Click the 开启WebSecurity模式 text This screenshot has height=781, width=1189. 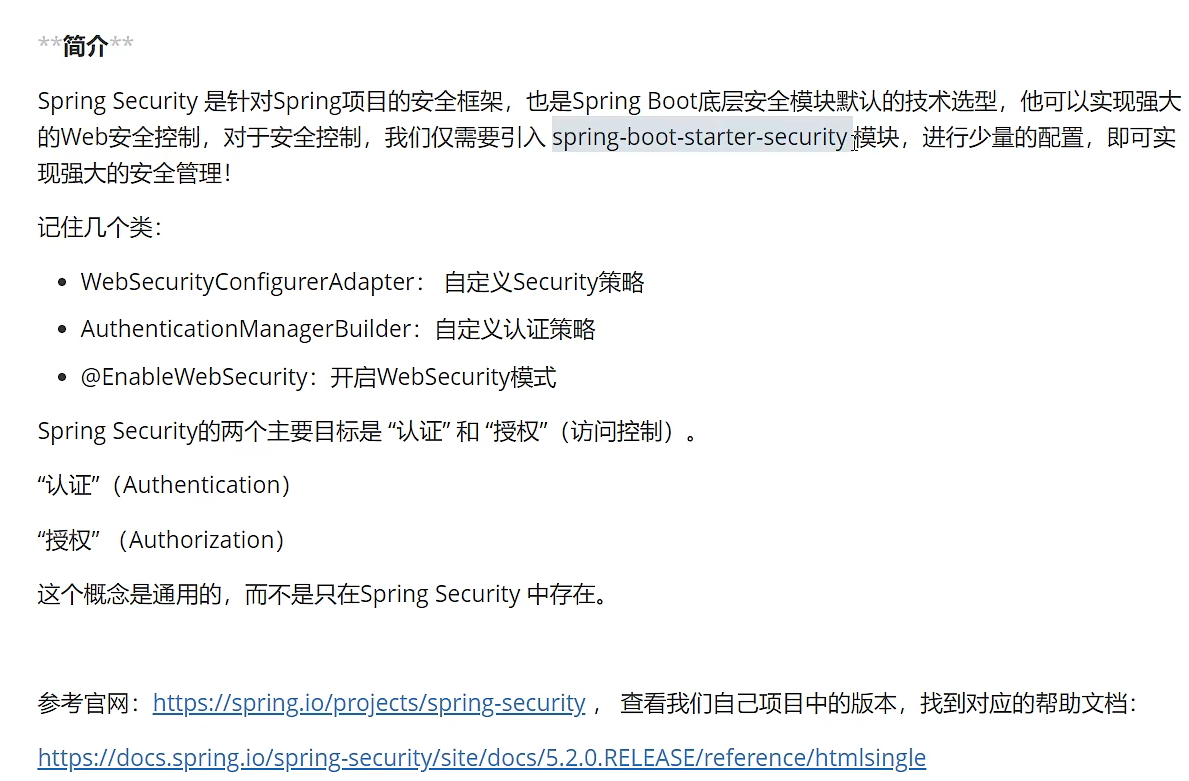[x=443, y=377]
